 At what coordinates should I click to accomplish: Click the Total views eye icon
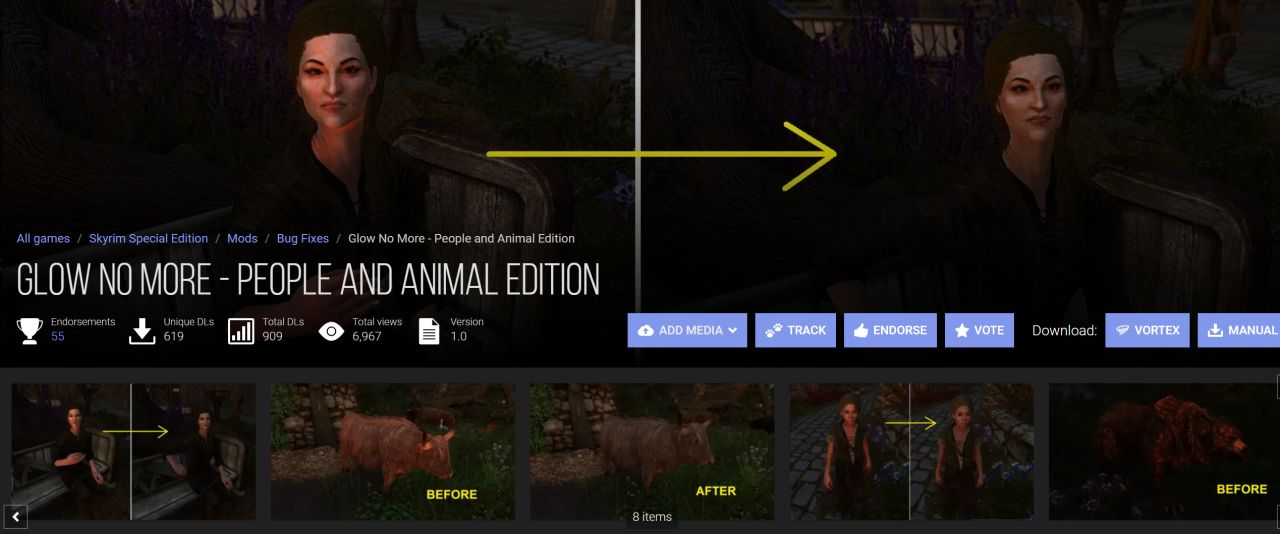tap(331, 330)
